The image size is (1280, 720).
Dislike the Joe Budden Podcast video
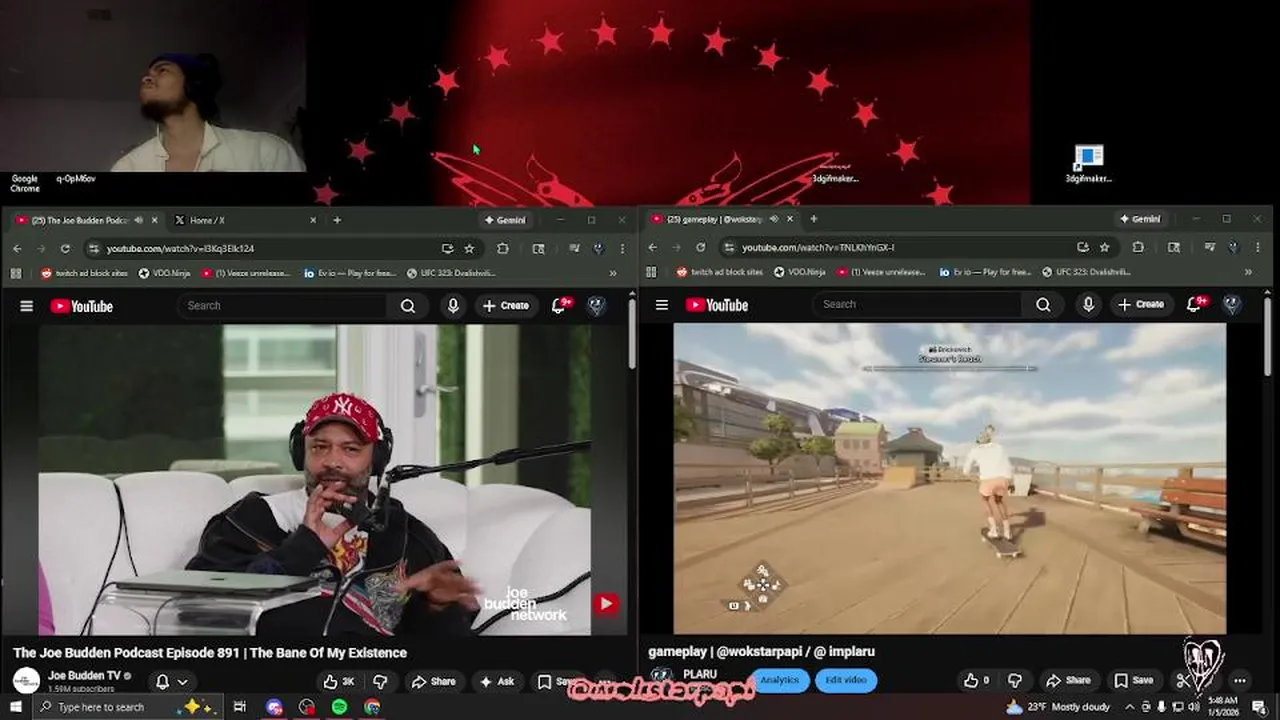(380, 682)
